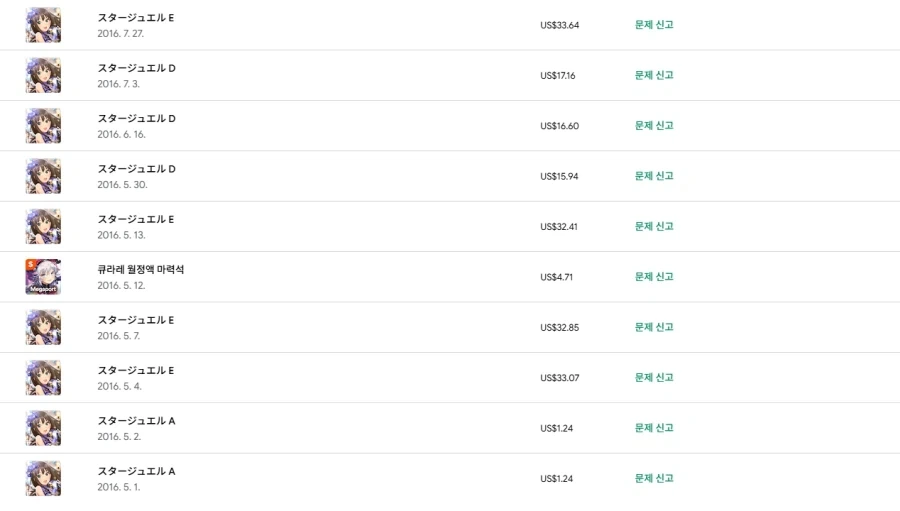Click the US$32.85 price on the 2016. 5. 7. row
Screen dimensions: 900x511
pos(560,327)
